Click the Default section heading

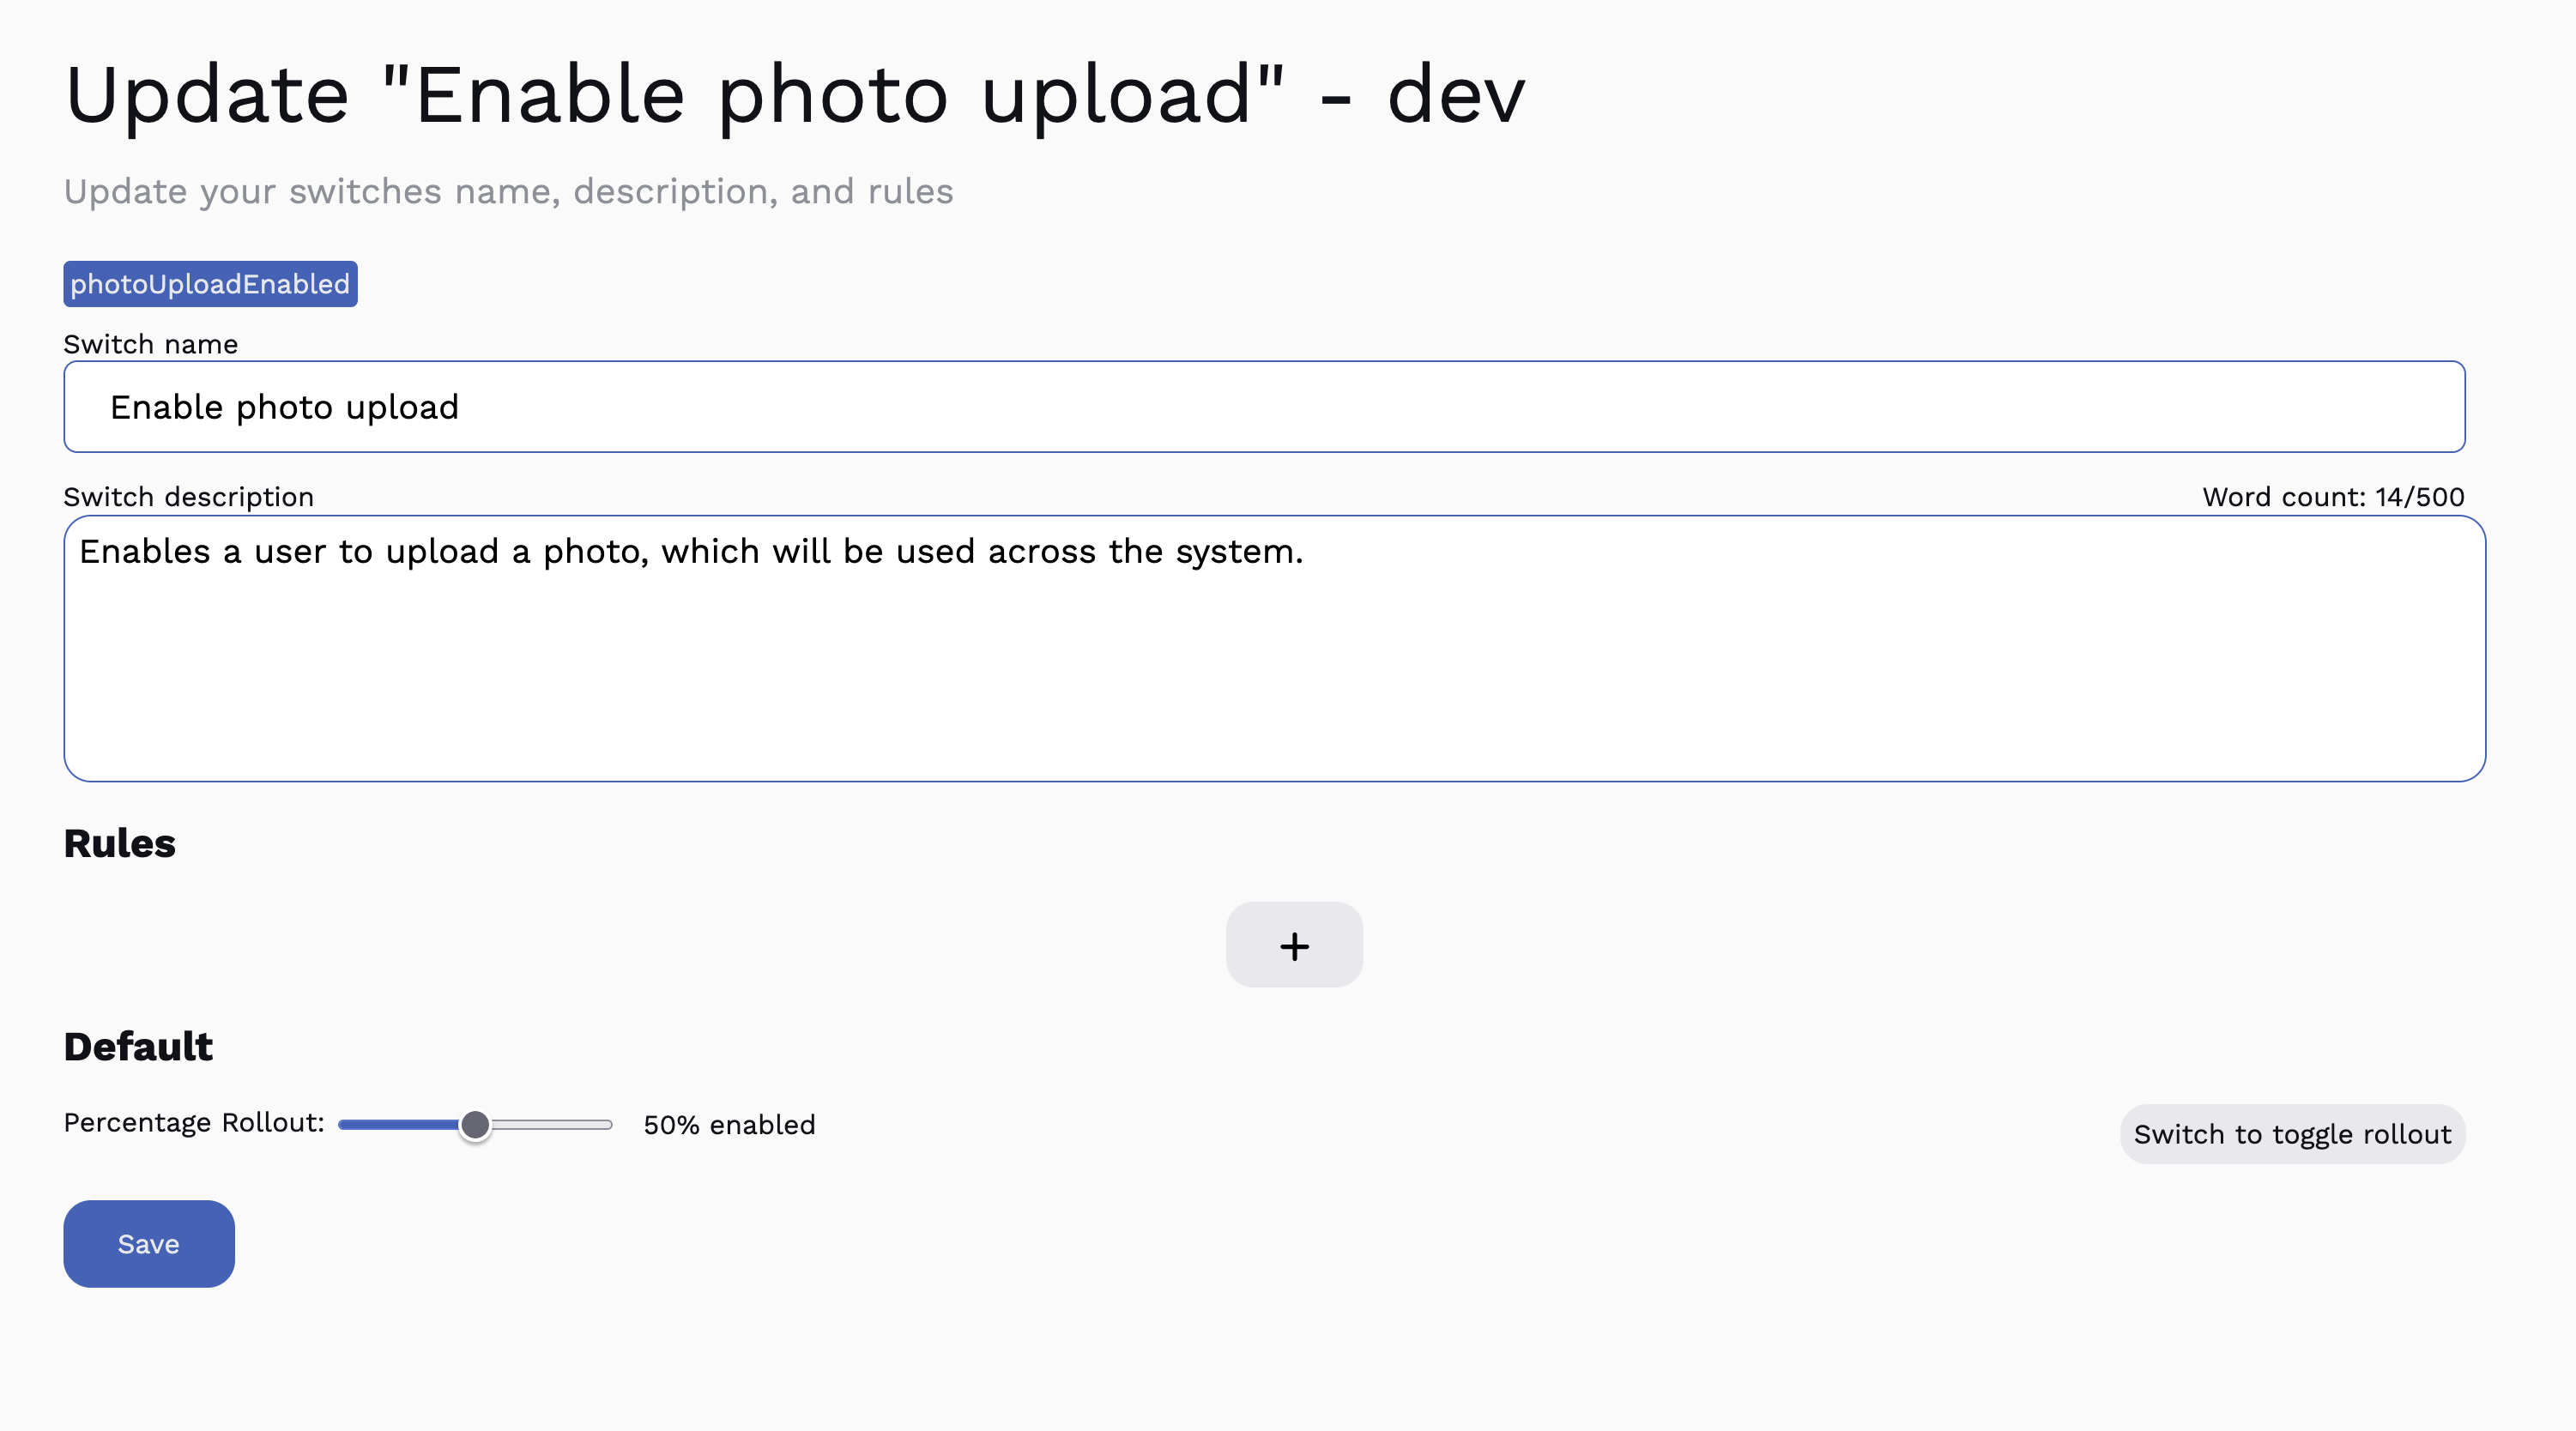[138, 1046]
